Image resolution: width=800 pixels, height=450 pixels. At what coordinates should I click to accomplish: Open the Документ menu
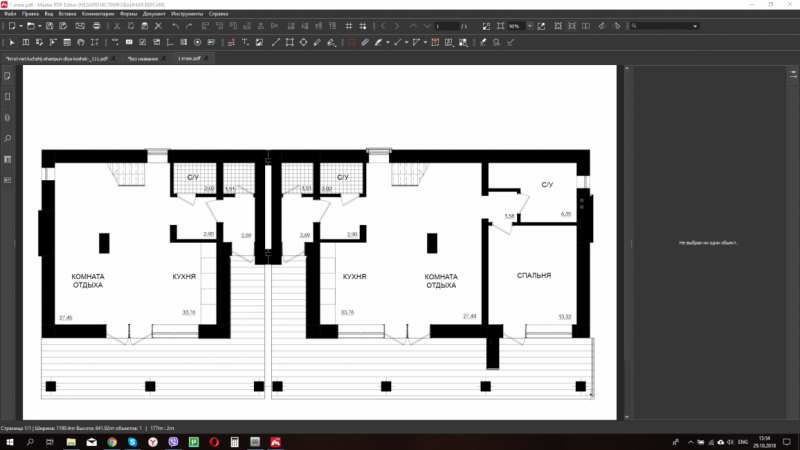(154, 14)
